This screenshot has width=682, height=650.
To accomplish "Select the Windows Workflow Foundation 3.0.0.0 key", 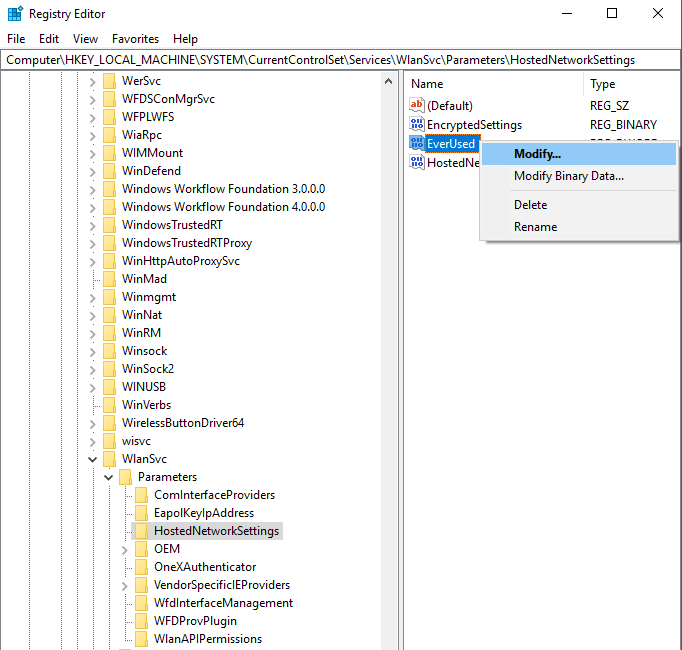I will click(x=223, y=189).
